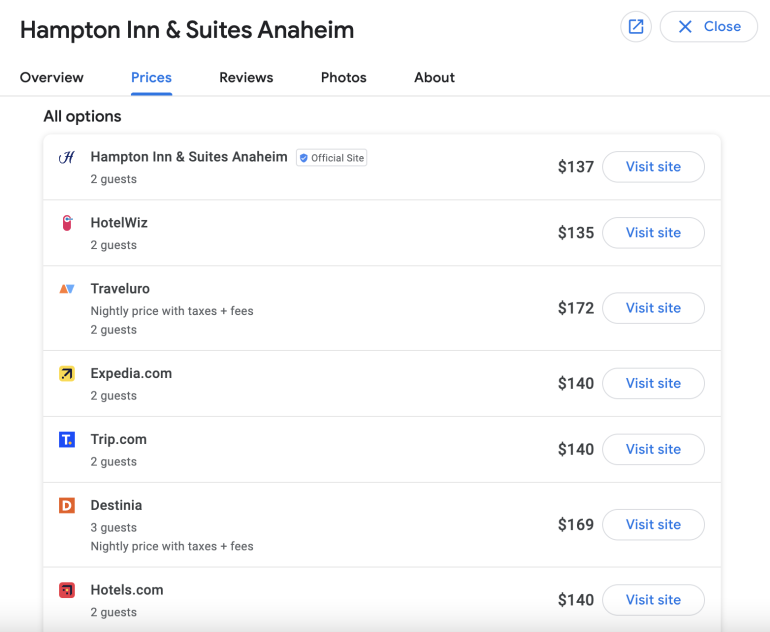Viewport: 770px width, 632px height.
Task: Visit site for Destinia $169 offer
Action: [653, 524]
